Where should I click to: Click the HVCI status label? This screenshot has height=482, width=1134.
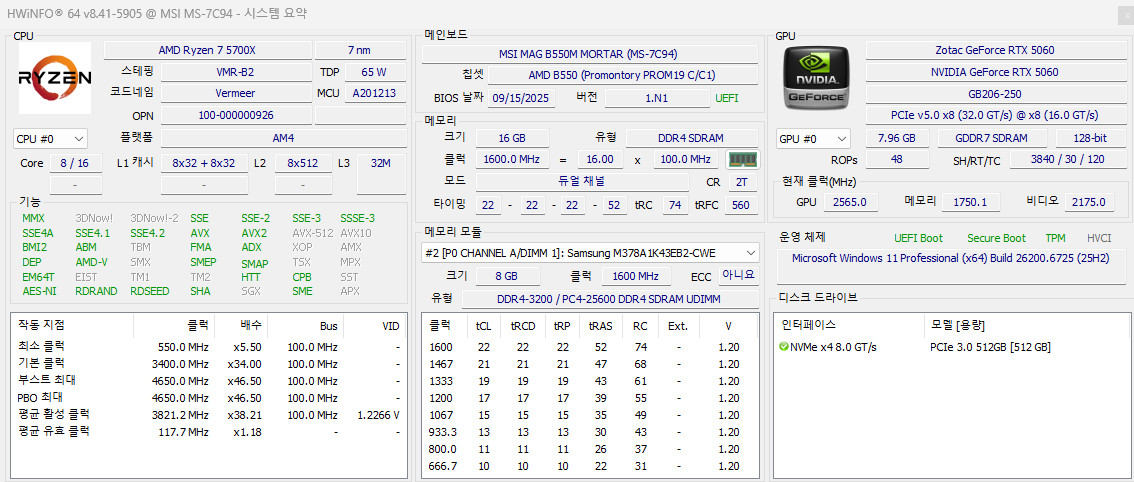tap(1099, 238)
